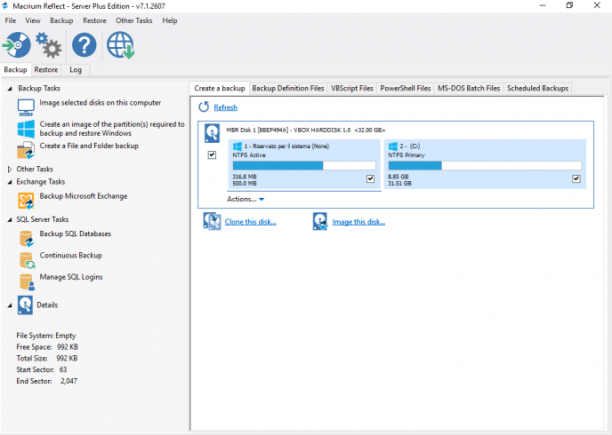612x435 pixels.
Task: Collapse the Details section arrow
Action: tap(10, 305)
